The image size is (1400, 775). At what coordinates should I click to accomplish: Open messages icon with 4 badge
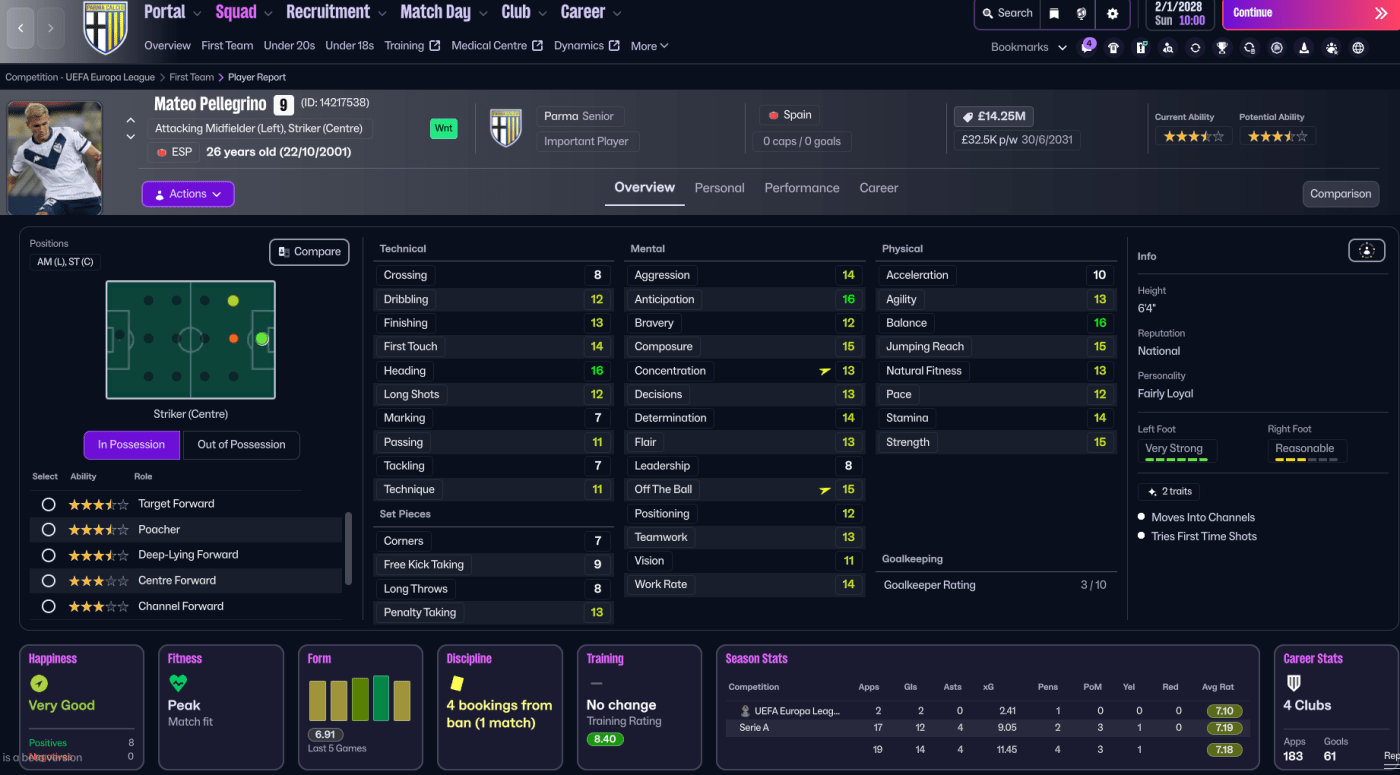[x=1087, y=48]
